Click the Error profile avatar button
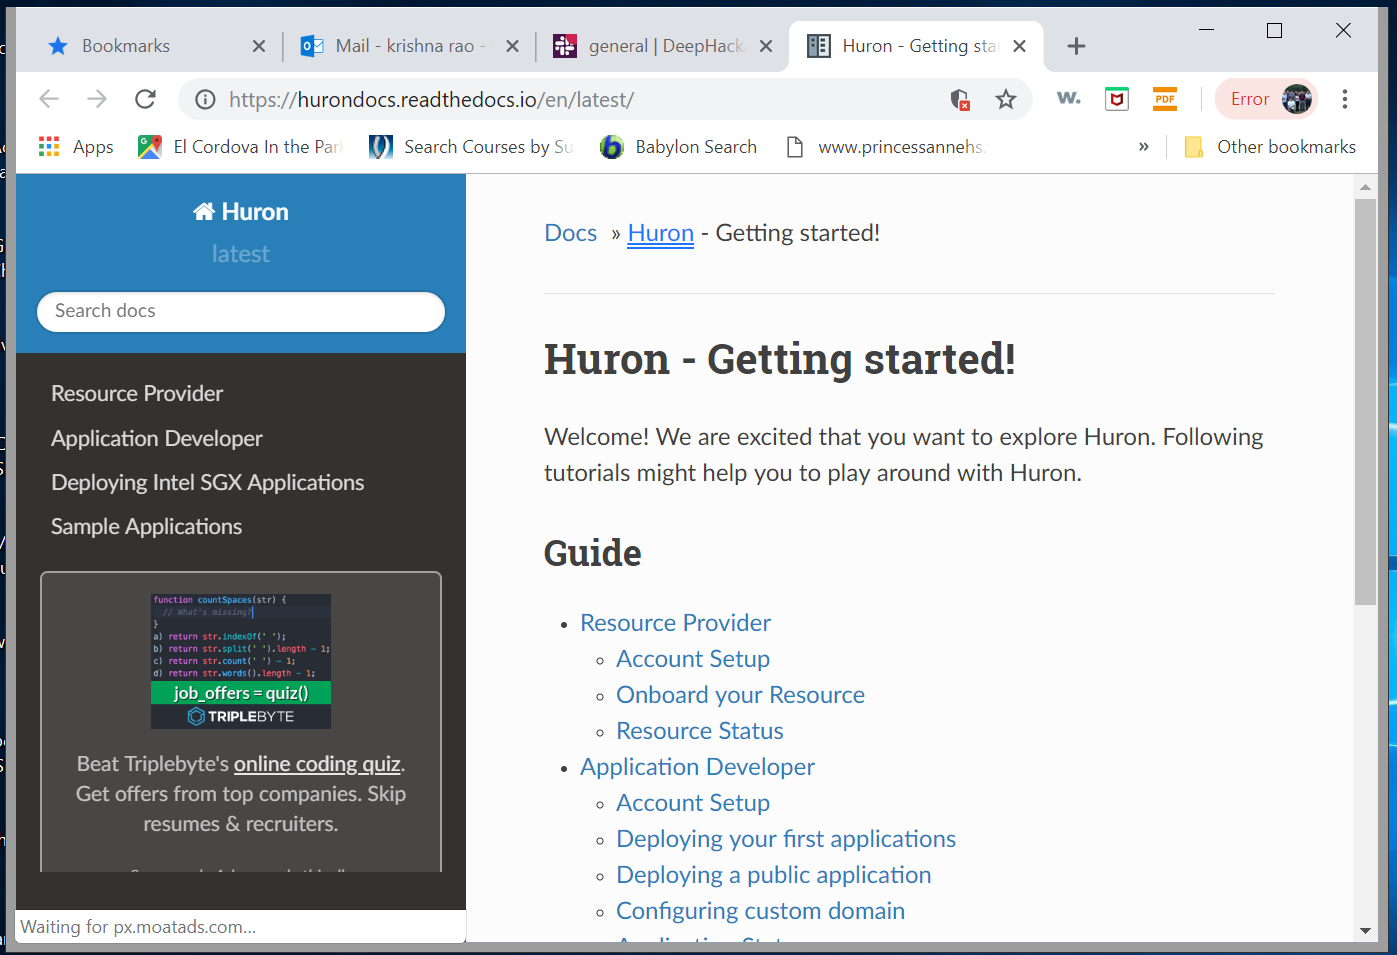 (1267, 99)
